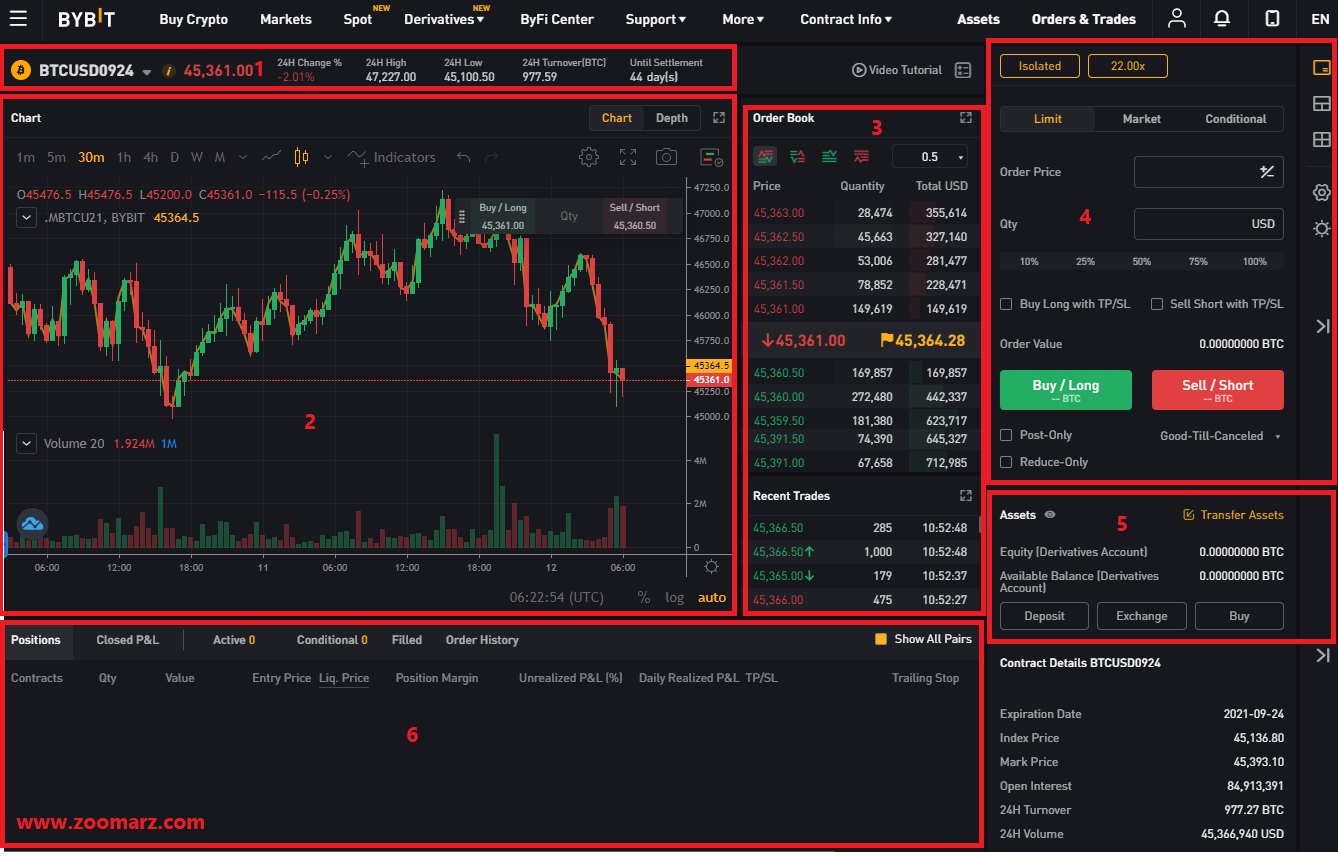Select the second order book view icon
This screenshot has height=856, width=1338.
797,156
